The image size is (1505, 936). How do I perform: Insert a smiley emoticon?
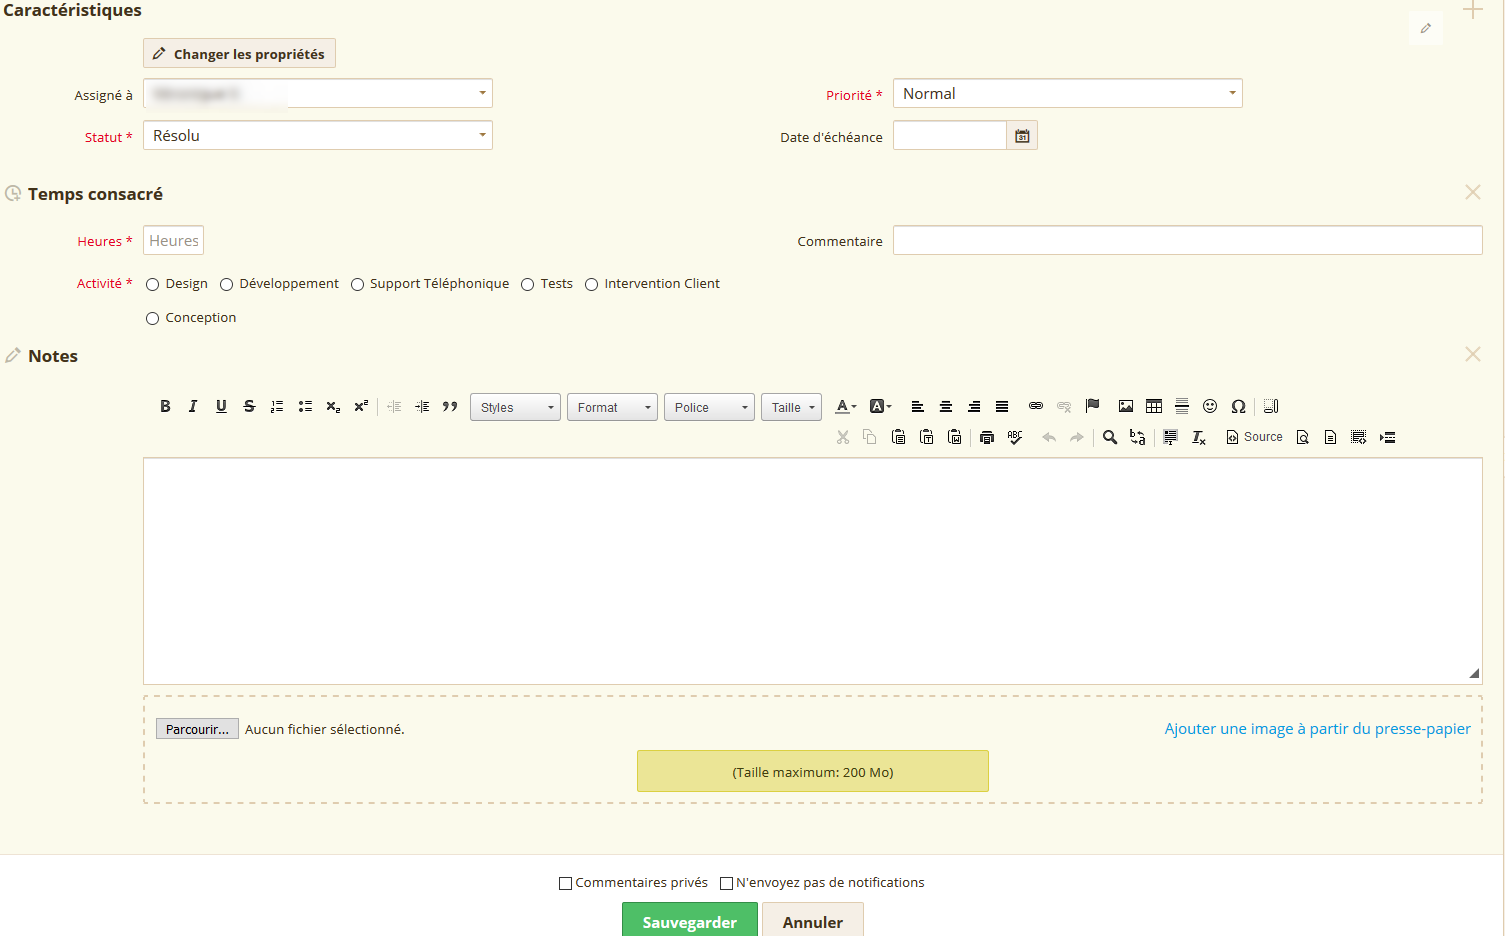(x=1210, y=406)
